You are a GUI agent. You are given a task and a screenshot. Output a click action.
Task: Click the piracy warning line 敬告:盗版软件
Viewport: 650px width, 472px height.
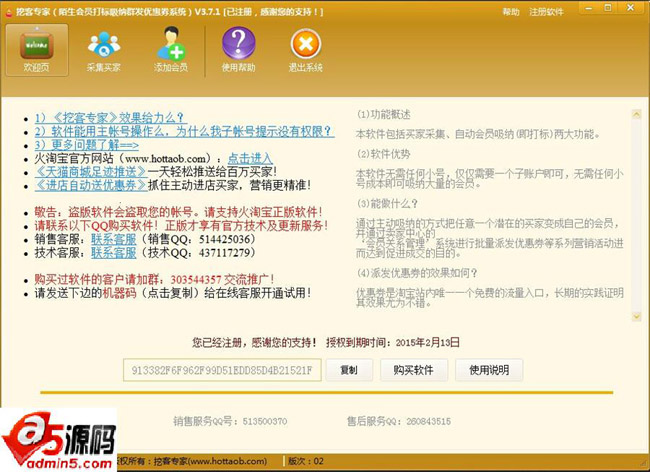coord(179,212)
